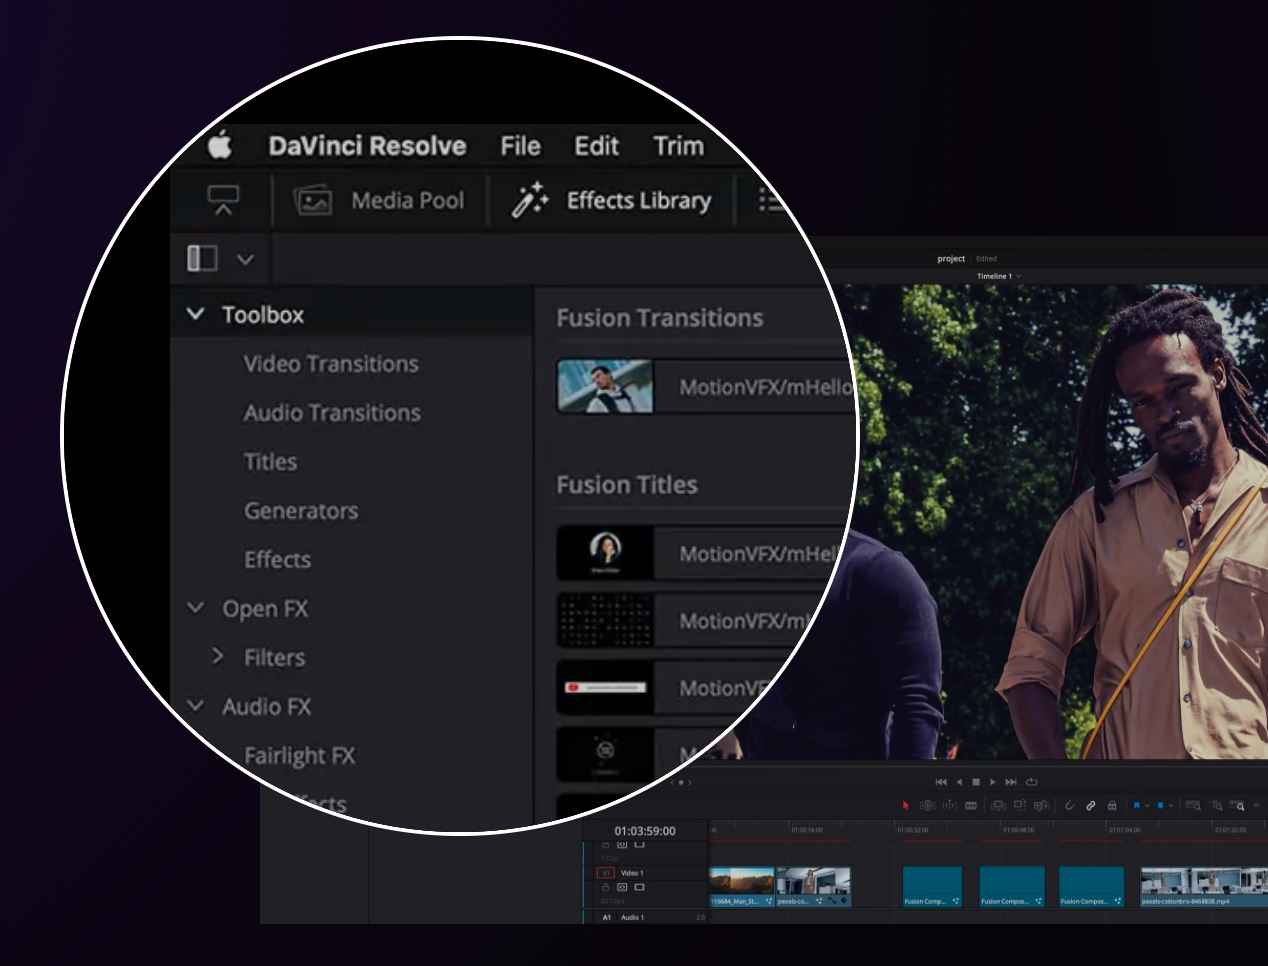Select the red arrow Selection tool
1268x966 pixels.
click(x=906, y=805)
